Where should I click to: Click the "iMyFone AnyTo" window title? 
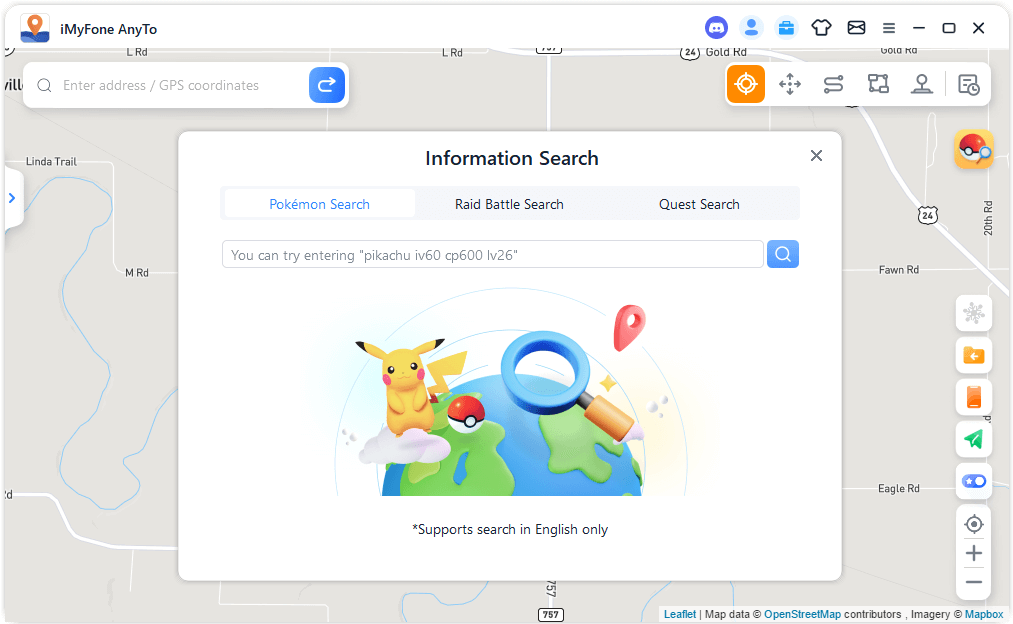click(109, 29)
